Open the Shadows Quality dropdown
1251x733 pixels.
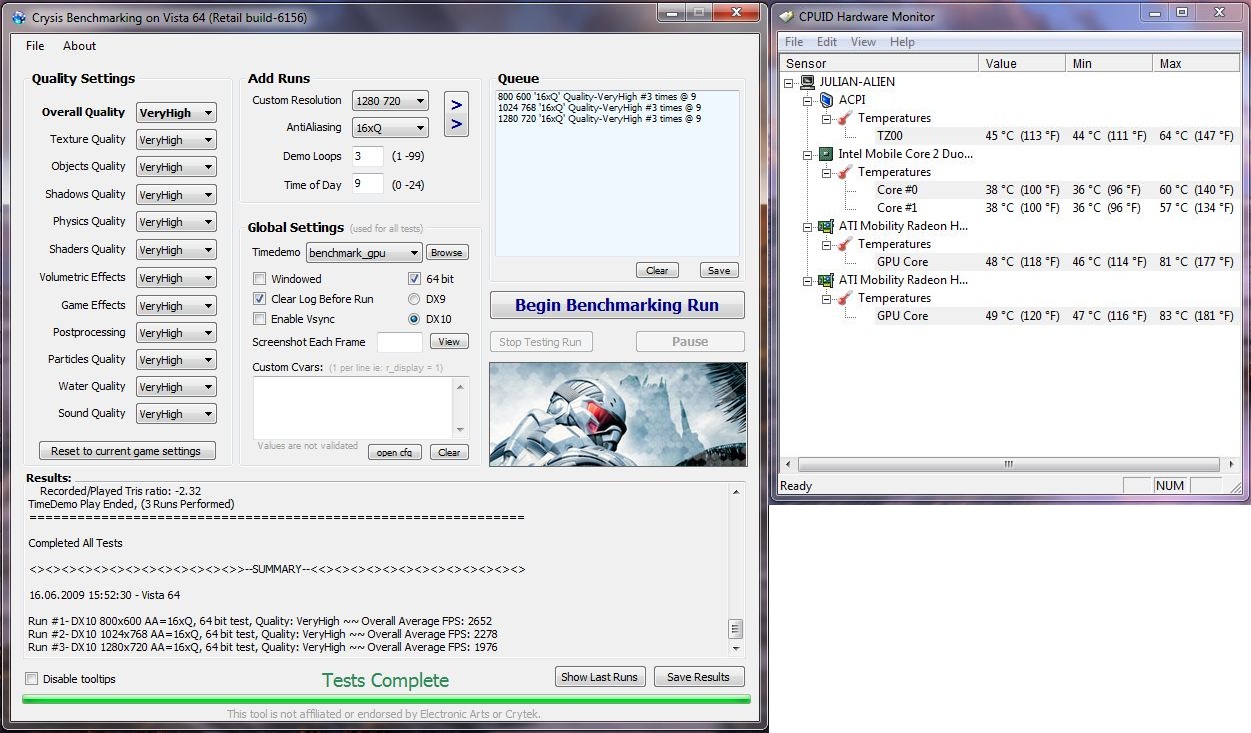point(176,195)
